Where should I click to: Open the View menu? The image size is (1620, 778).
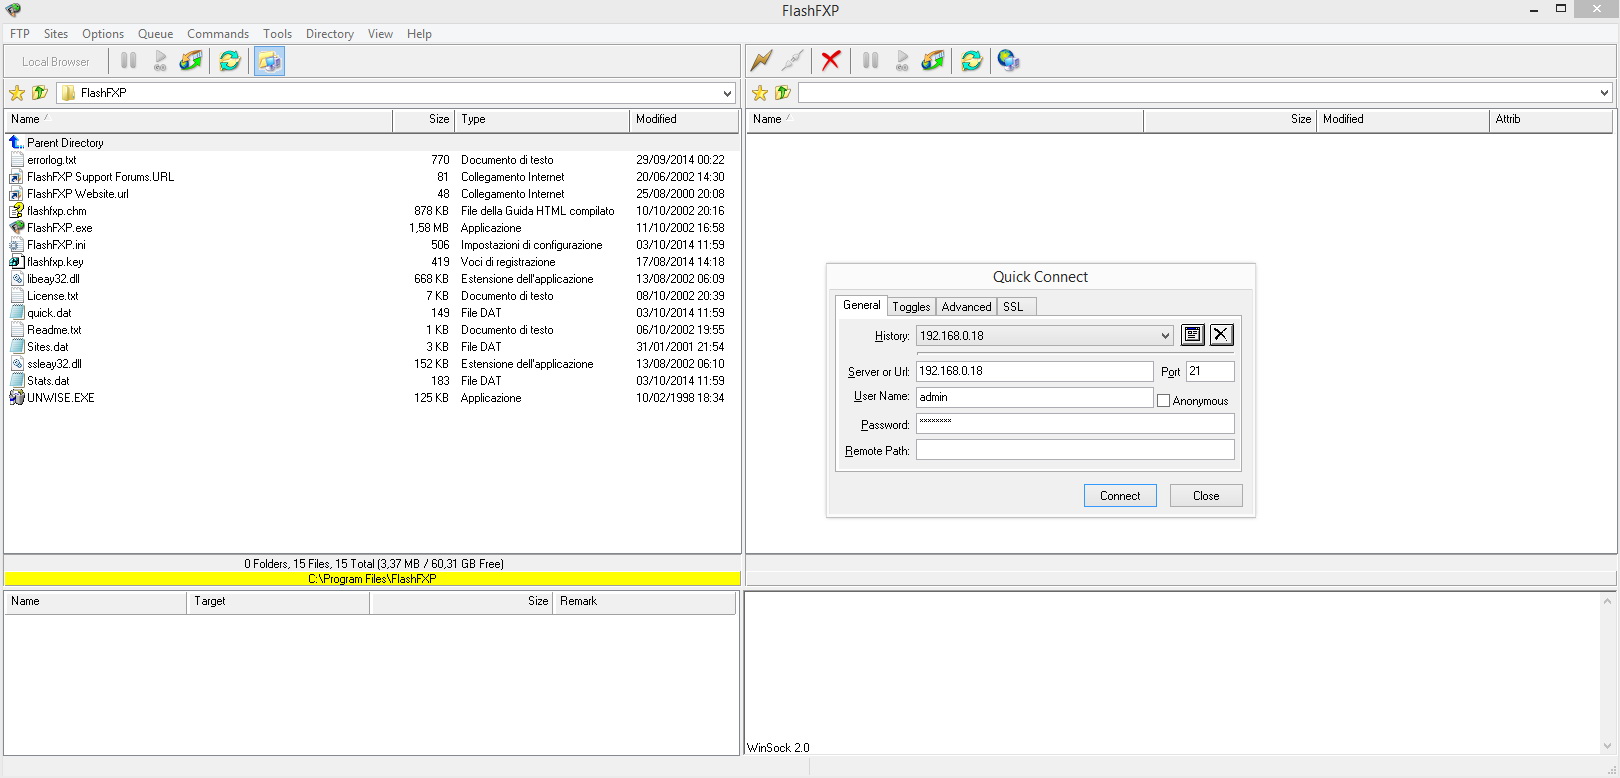[x=380, y=34]
